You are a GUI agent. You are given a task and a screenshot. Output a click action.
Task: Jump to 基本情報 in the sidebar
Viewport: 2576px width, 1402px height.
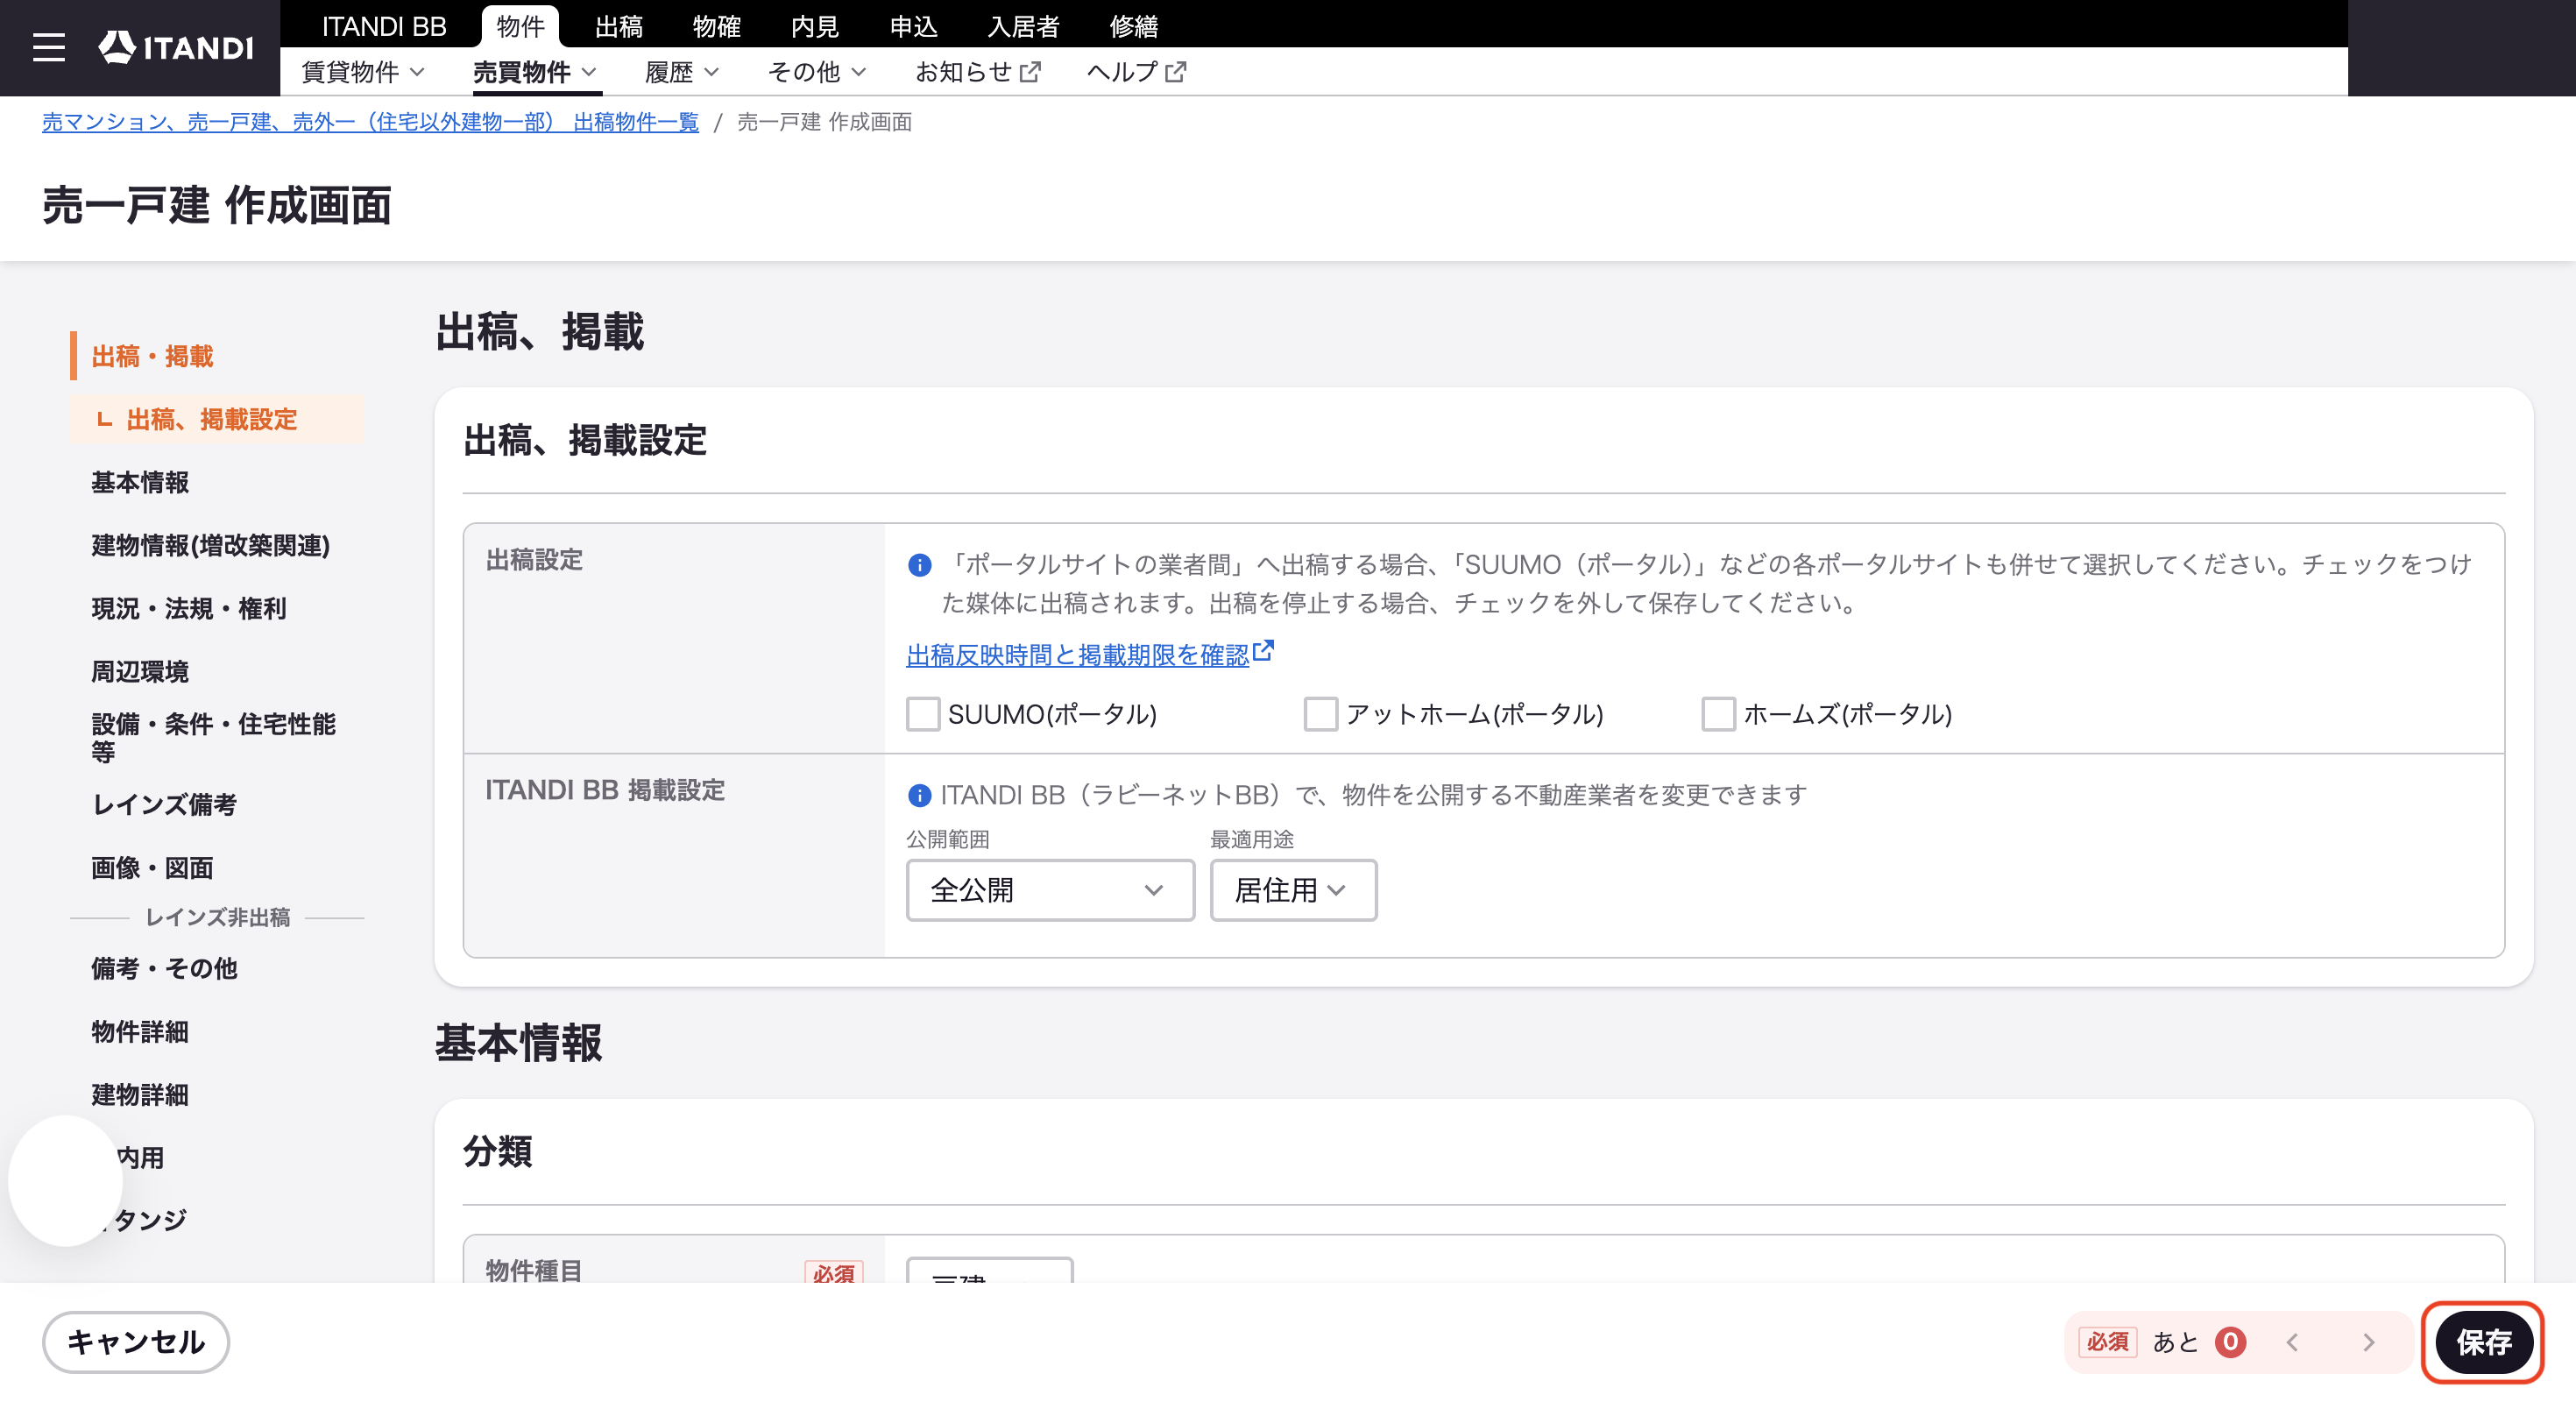[140, 482]
